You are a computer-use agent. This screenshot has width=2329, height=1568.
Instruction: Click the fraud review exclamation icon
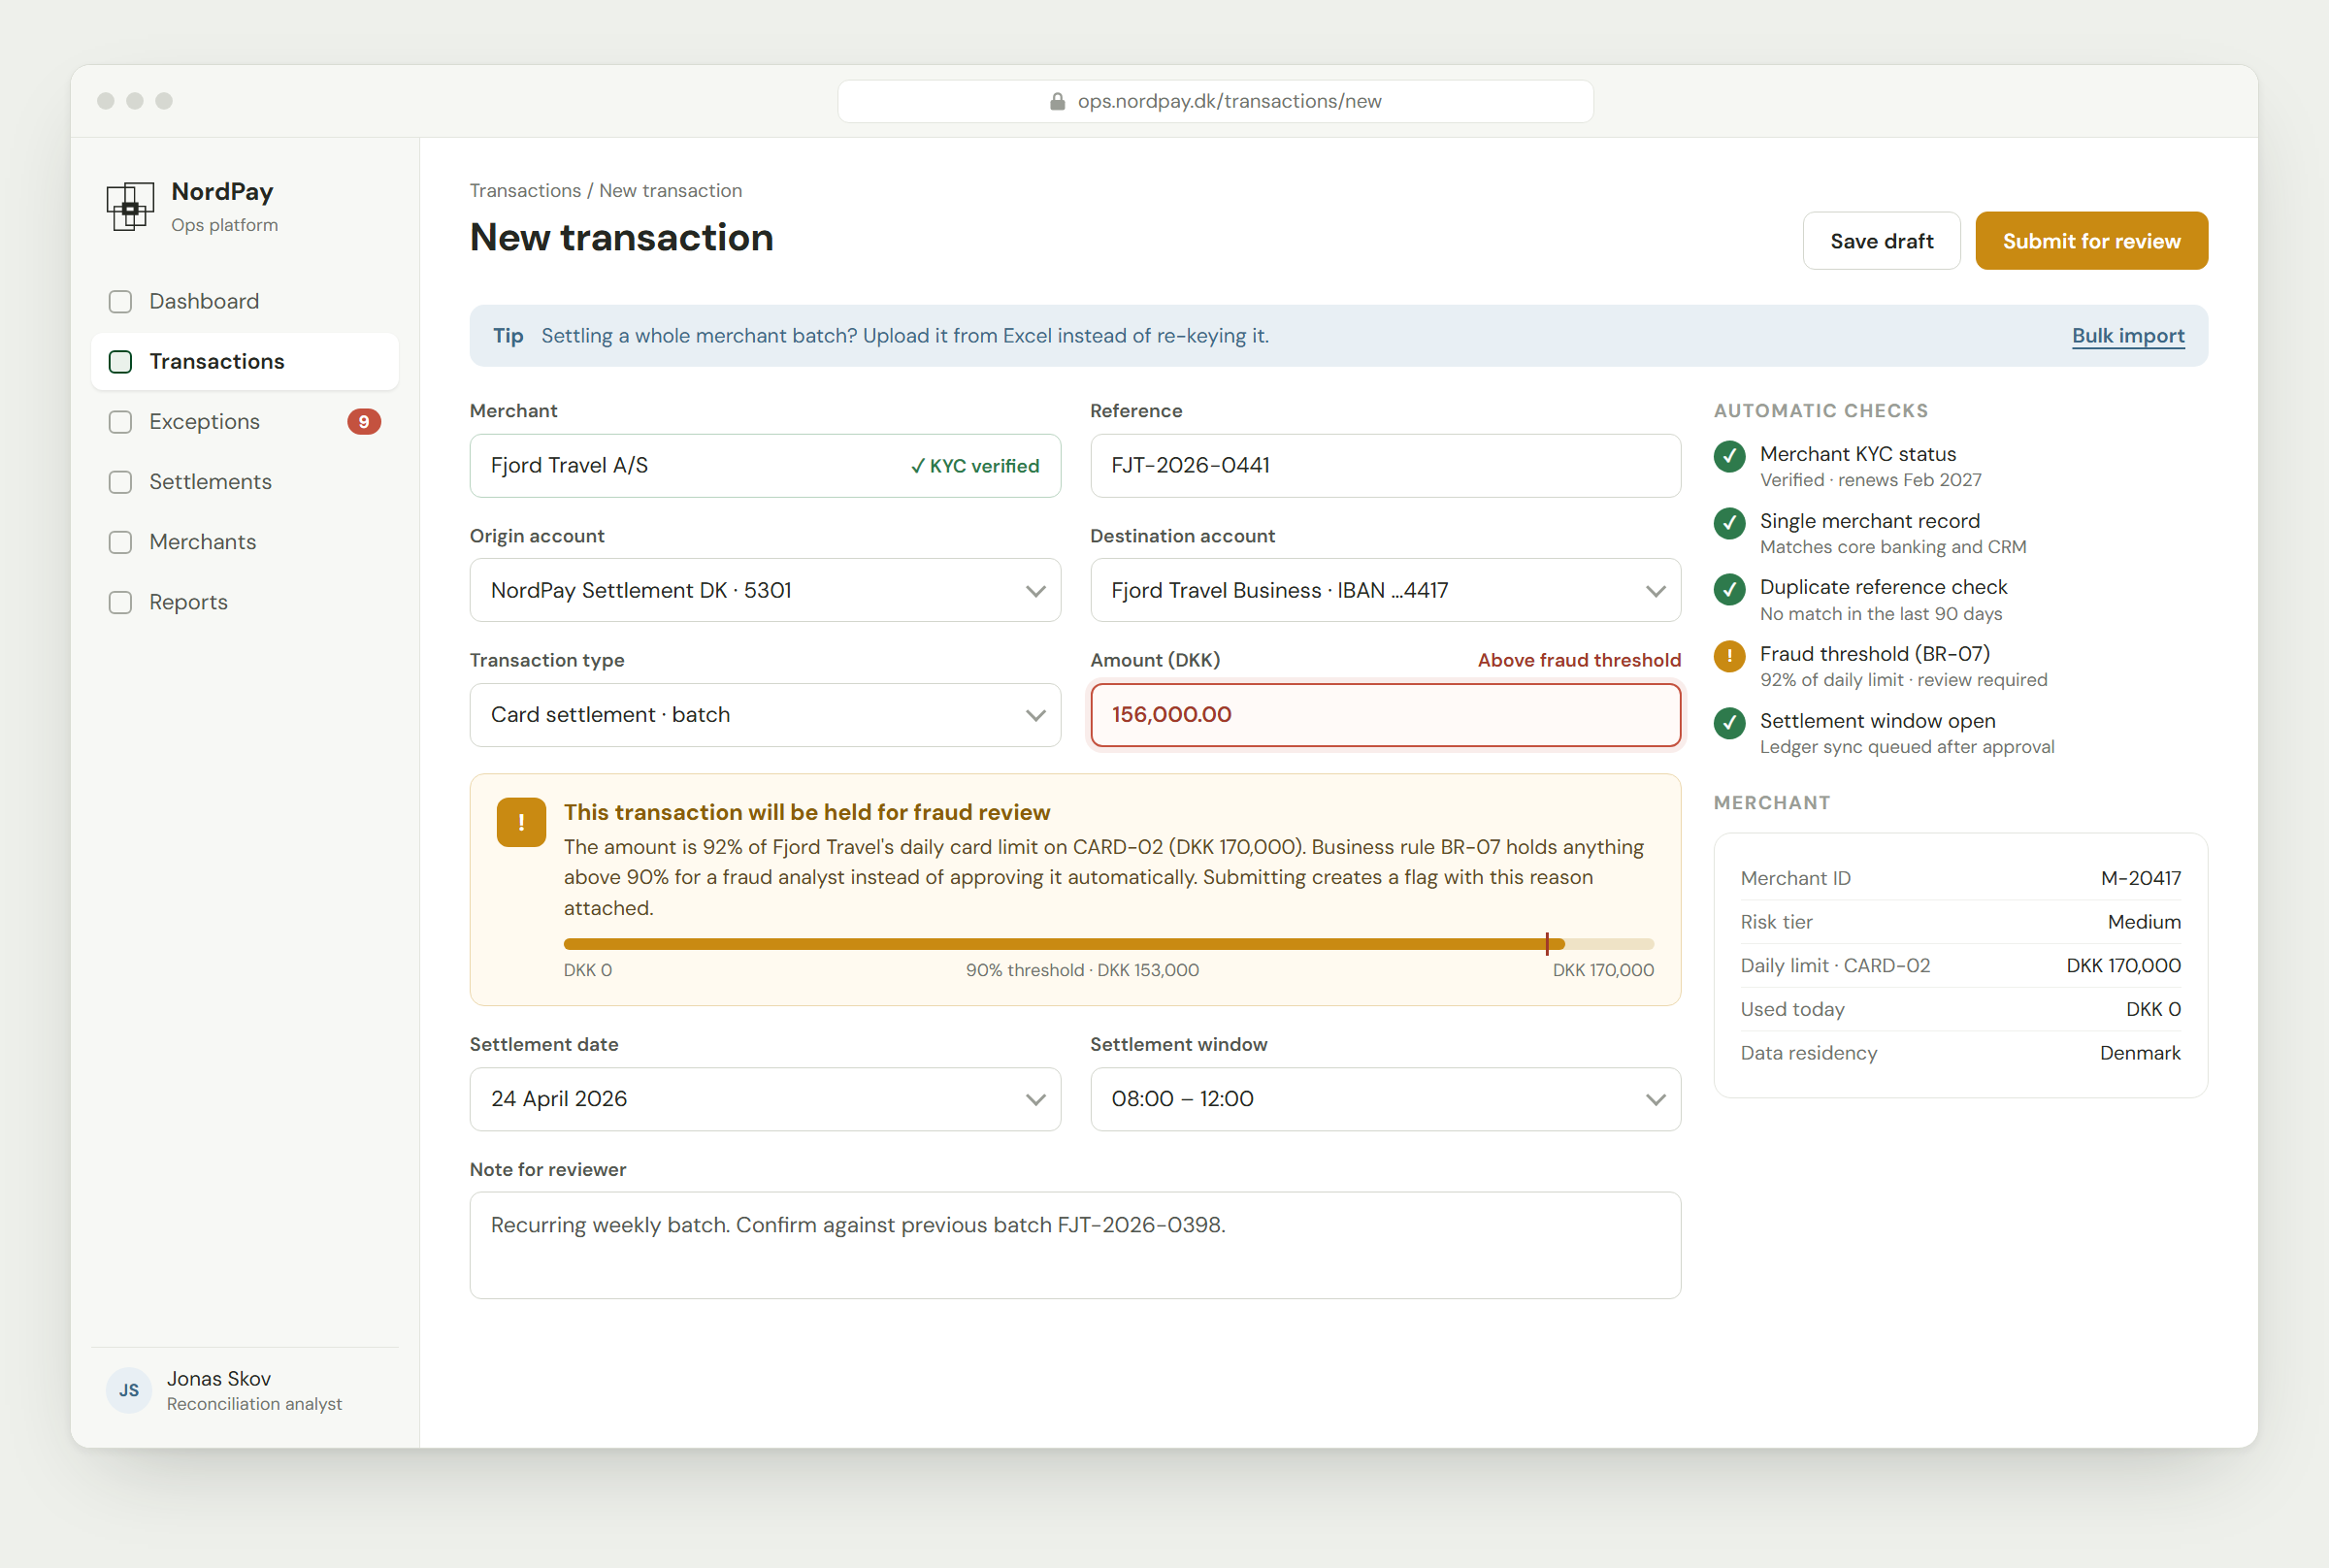[x=521, y=822]
